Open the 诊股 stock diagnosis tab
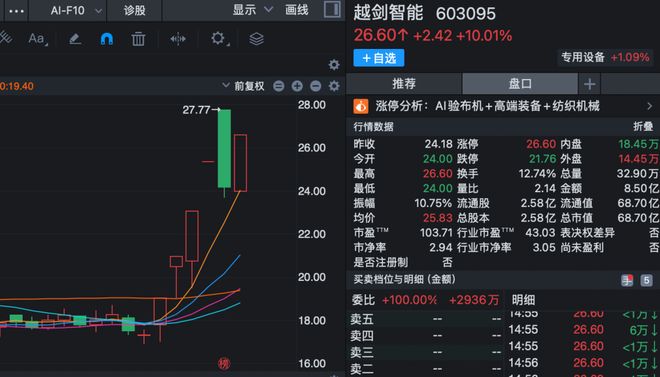This screenshot has height=377, width=660. 135,11
